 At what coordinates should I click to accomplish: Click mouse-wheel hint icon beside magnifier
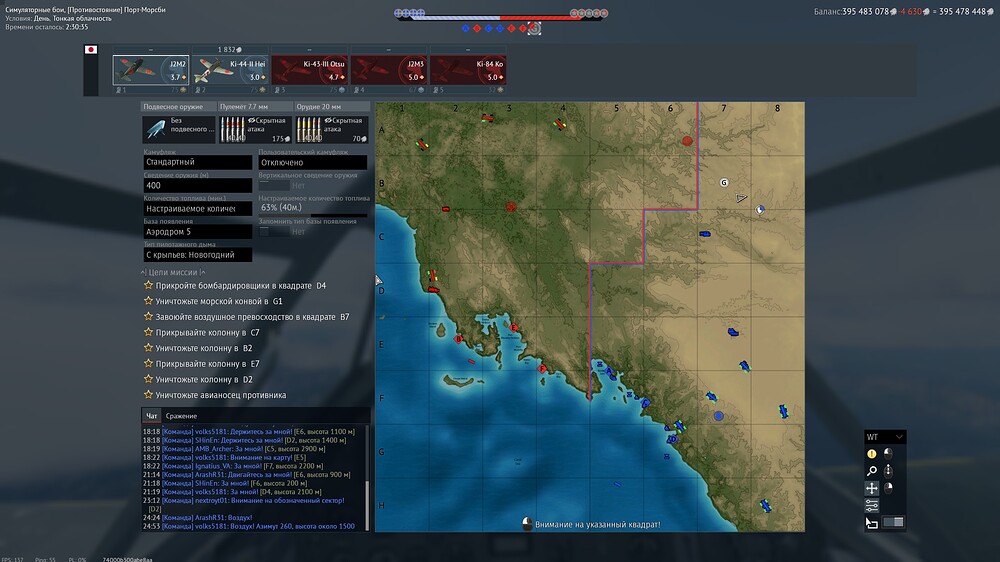[x=888, y=471]
